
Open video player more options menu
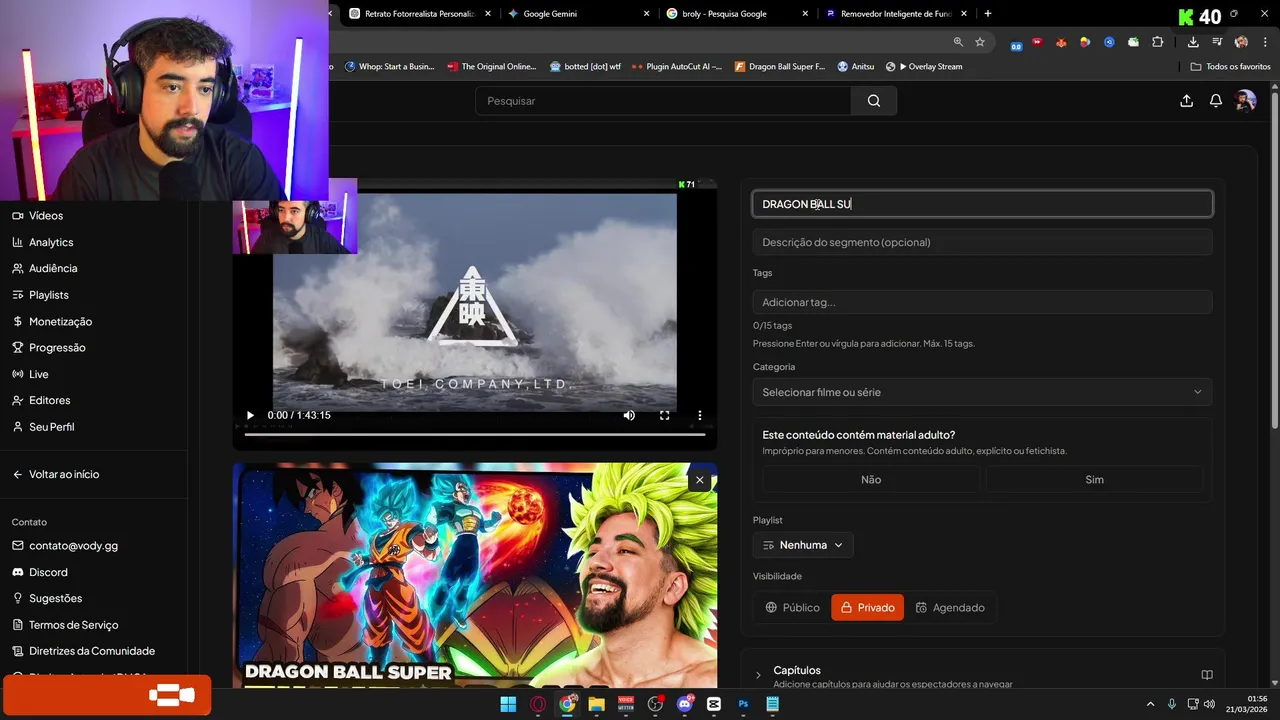click(700, 415)
